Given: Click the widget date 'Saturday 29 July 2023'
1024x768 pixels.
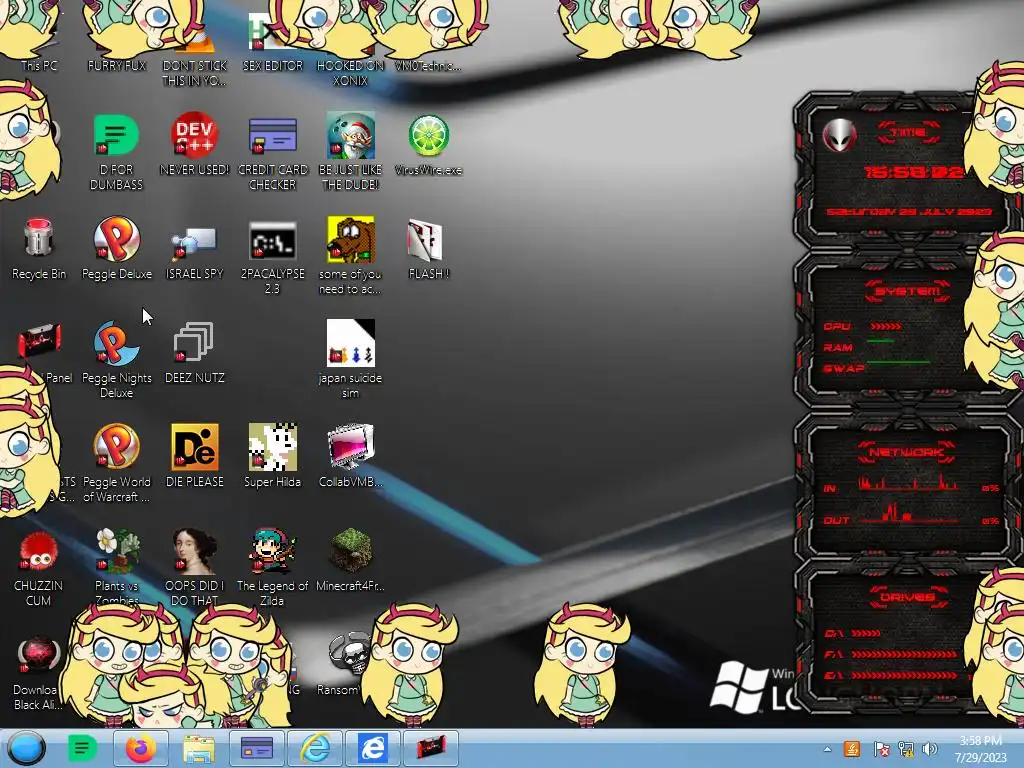Looking at the screenshot, I should pos(908,212).
